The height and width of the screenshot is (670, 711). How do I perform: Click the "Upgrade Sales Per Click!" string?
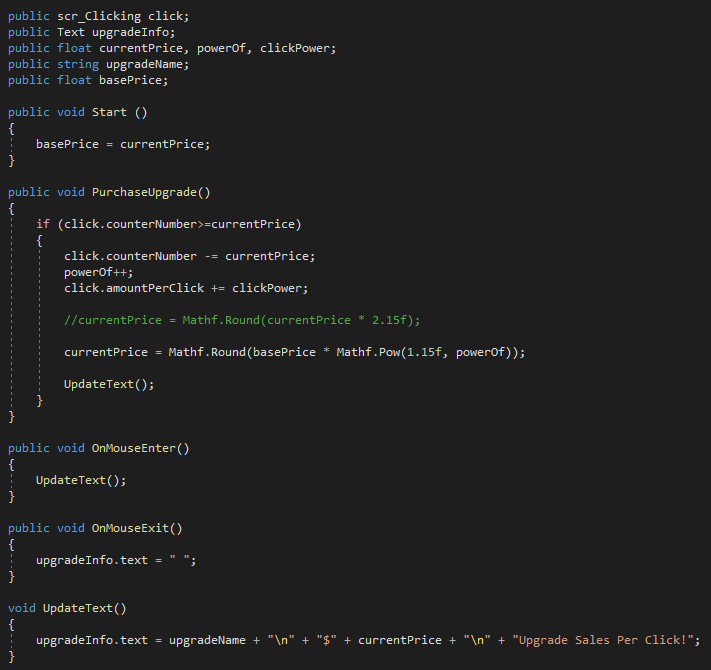click(x=601, y=640)
